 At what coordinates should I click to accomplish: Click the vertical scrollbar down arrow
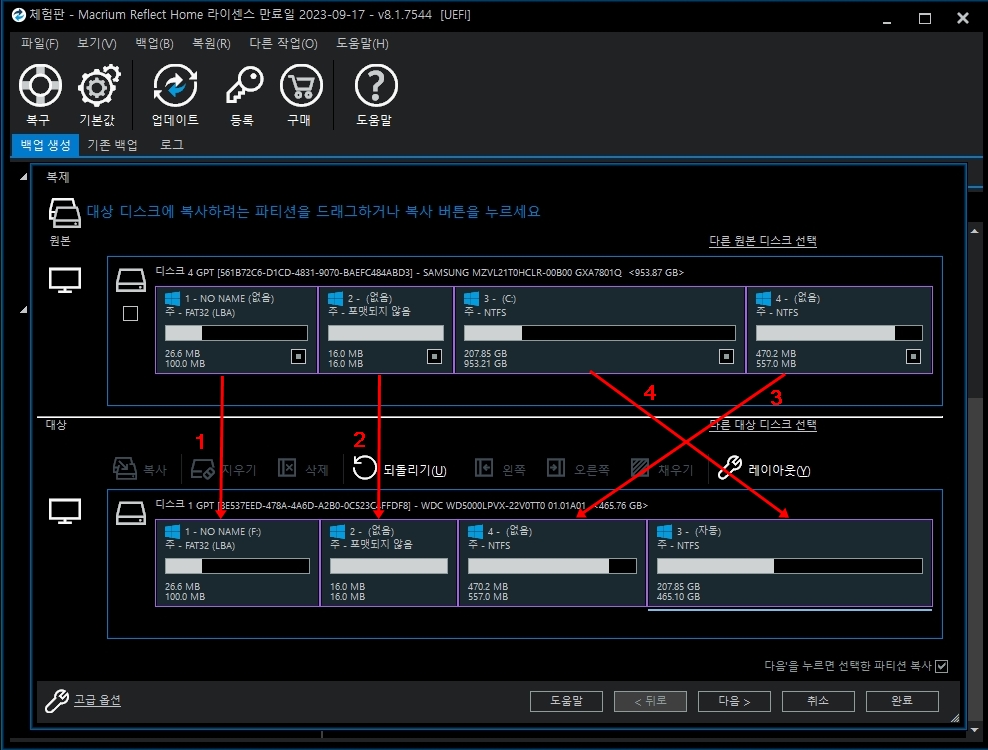click(975, 730)
